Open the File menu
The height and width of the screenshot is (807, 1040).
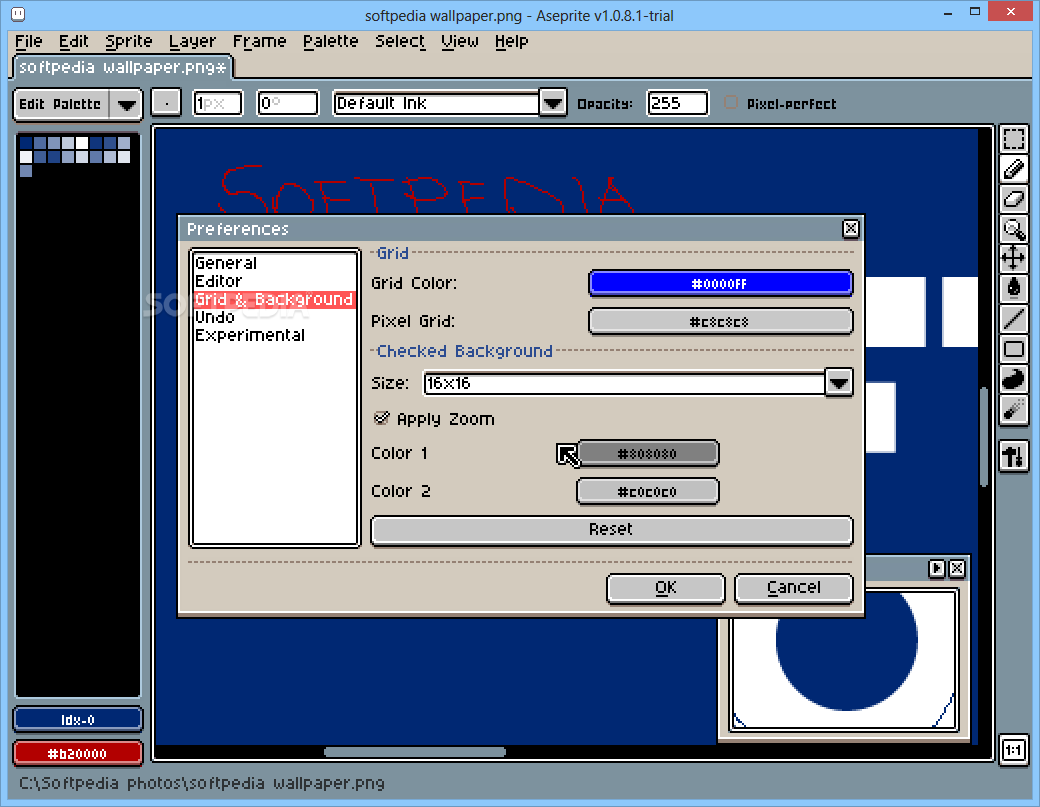[29, 41]
